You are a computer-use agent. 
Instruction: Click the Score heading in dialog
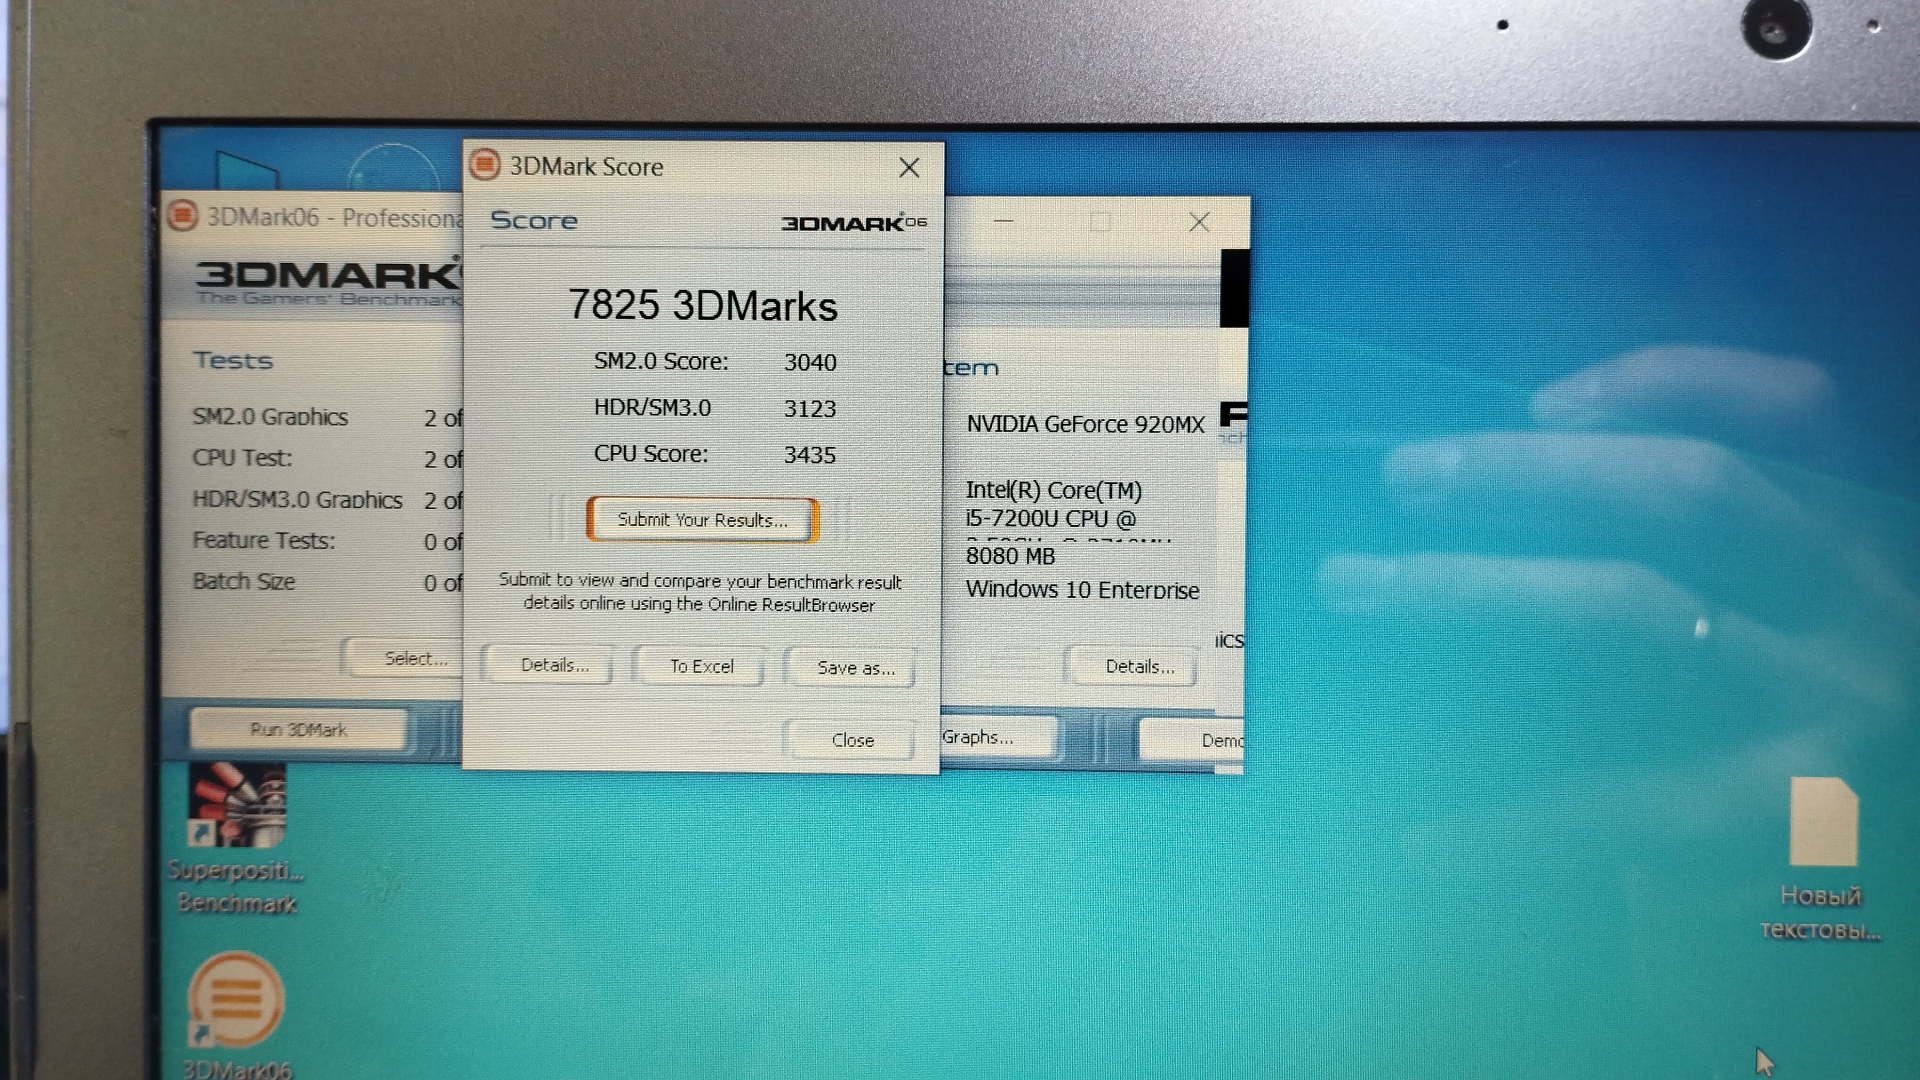point(534,220)
